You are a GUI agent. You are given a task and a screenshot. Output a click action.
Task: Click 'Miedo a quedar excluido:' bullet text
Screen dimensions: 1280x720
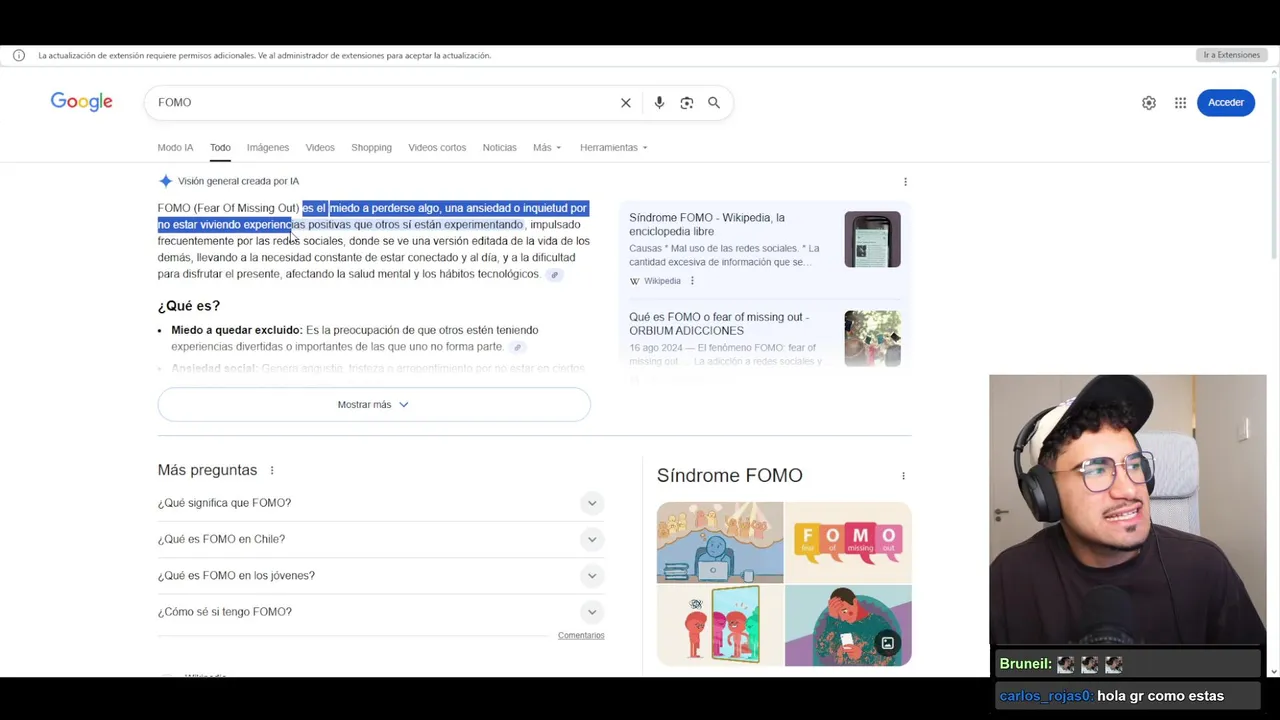236,330
